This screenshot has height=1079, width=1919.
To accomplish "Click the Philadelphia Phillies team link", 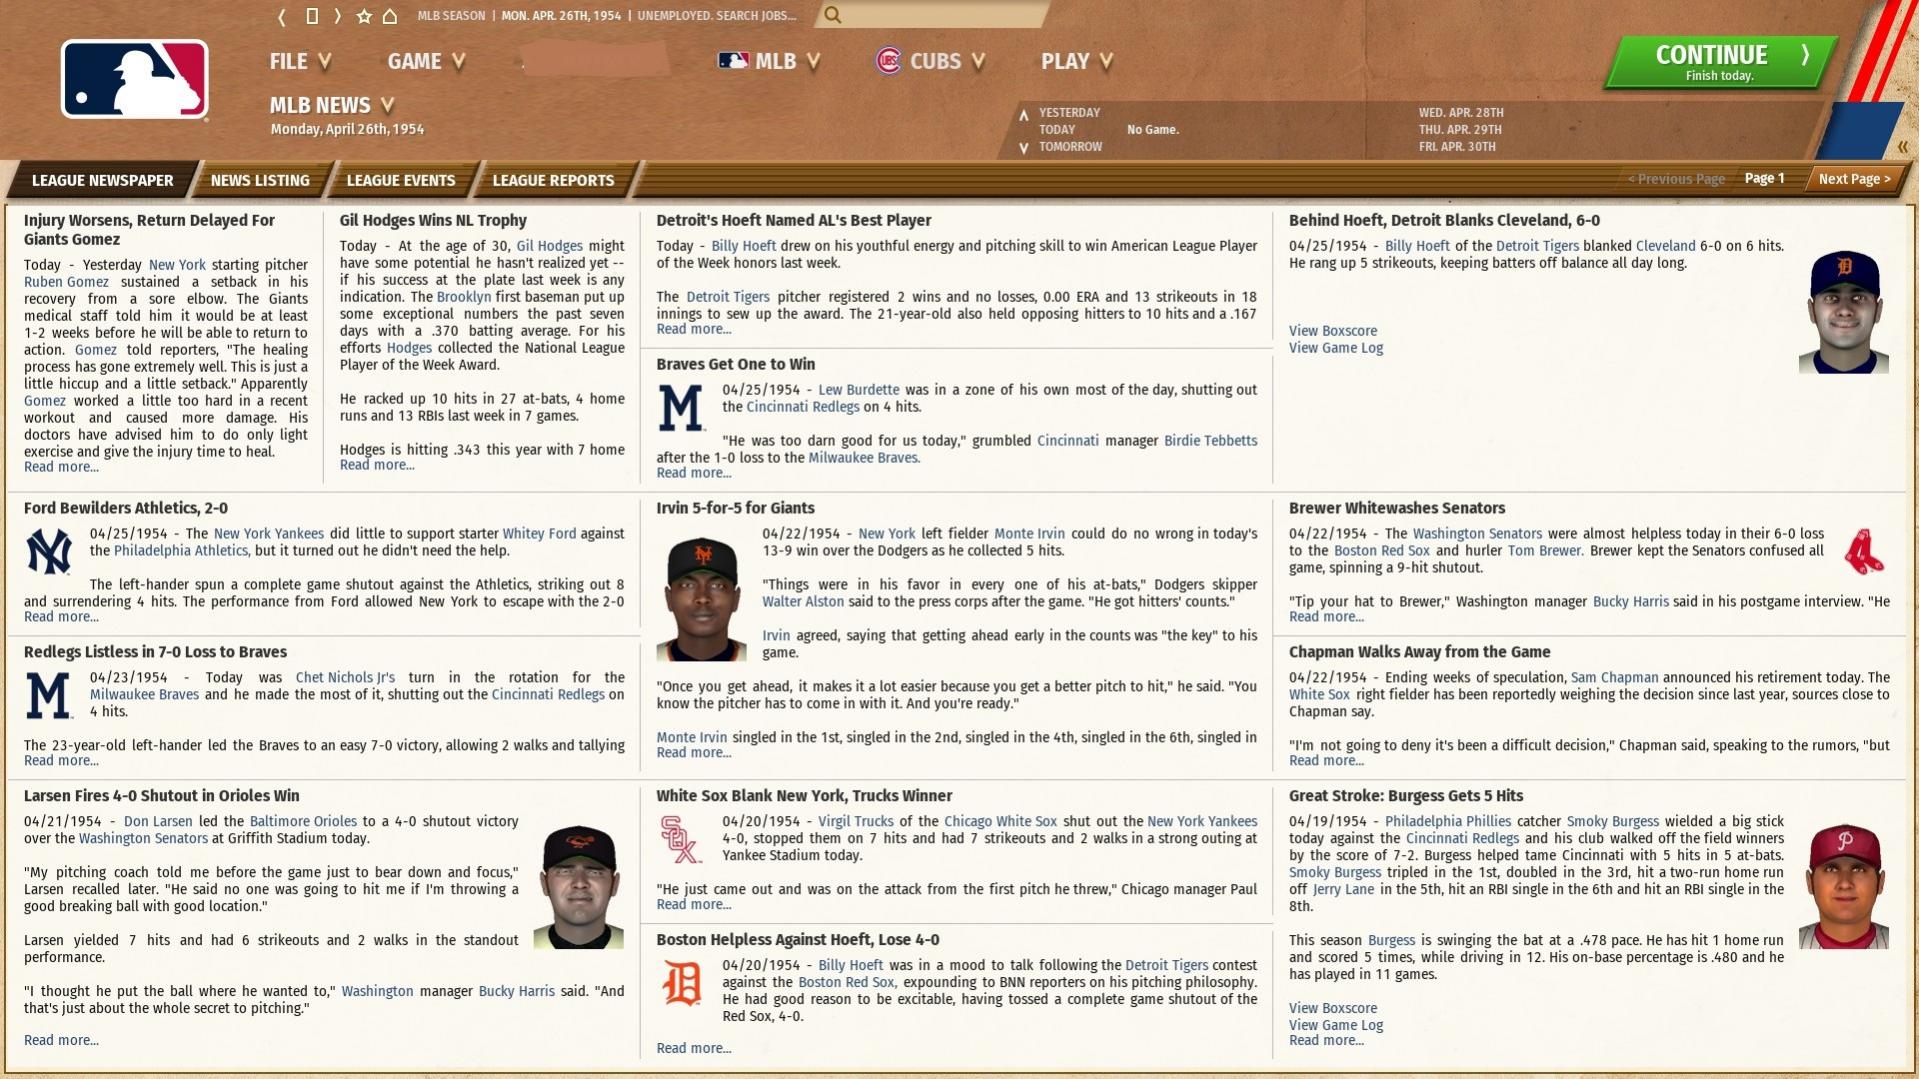I will tap(1447, 822).
